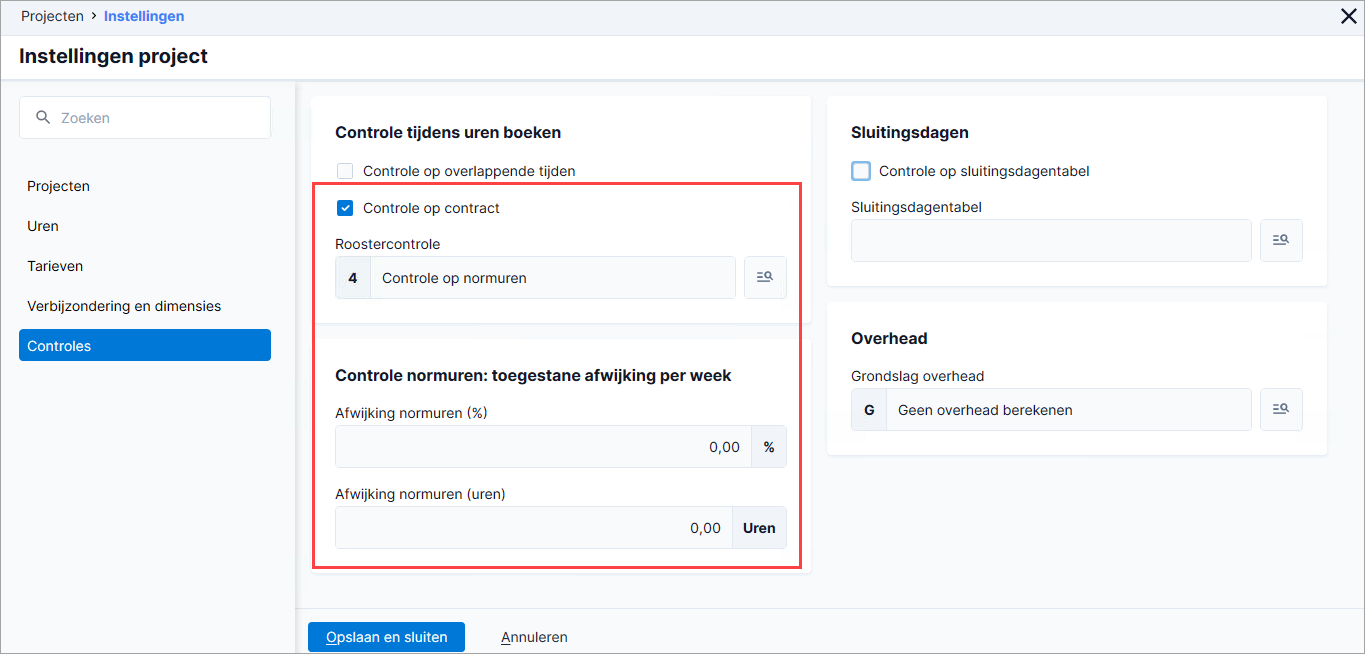Image resolution: width=1365 pixels, height=654 pixels.
Task: Enable Controle op overlappende tijden checkbox
Action: click(345, 171)
